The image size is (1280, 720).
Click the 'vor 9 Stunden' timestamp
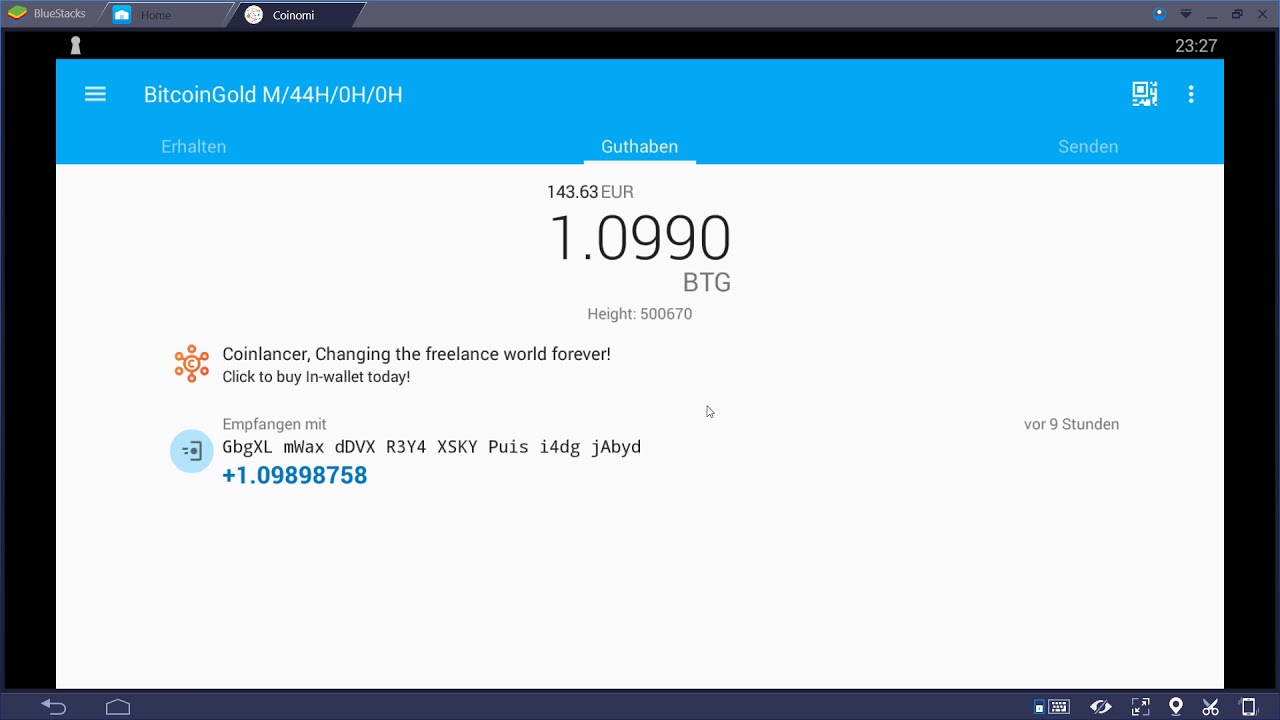coord(1071,424)
